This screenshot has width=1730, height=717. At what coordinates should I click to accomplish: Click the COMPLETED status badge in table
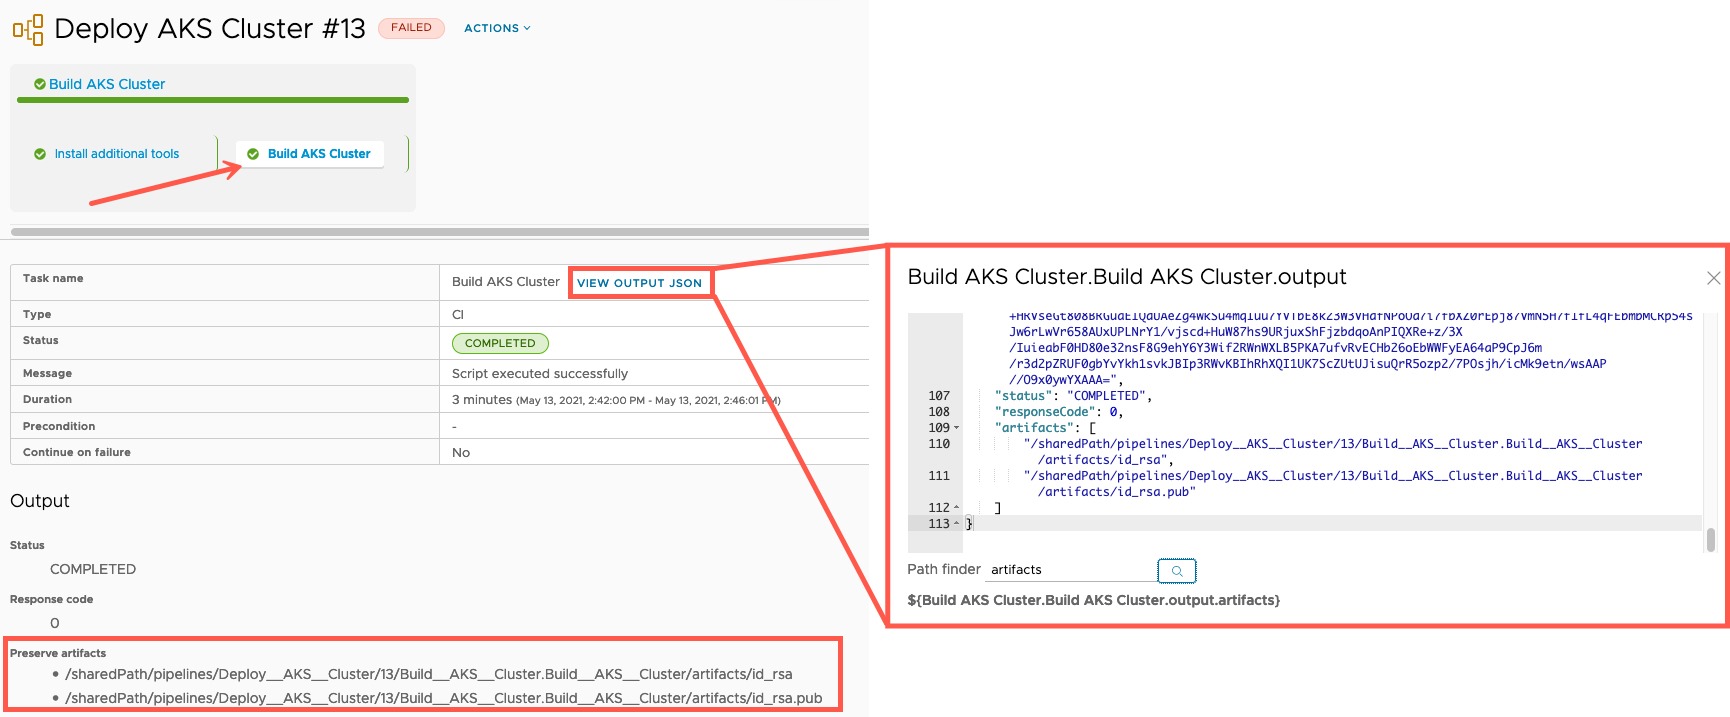pyautogui.click(x=500, y=343)
